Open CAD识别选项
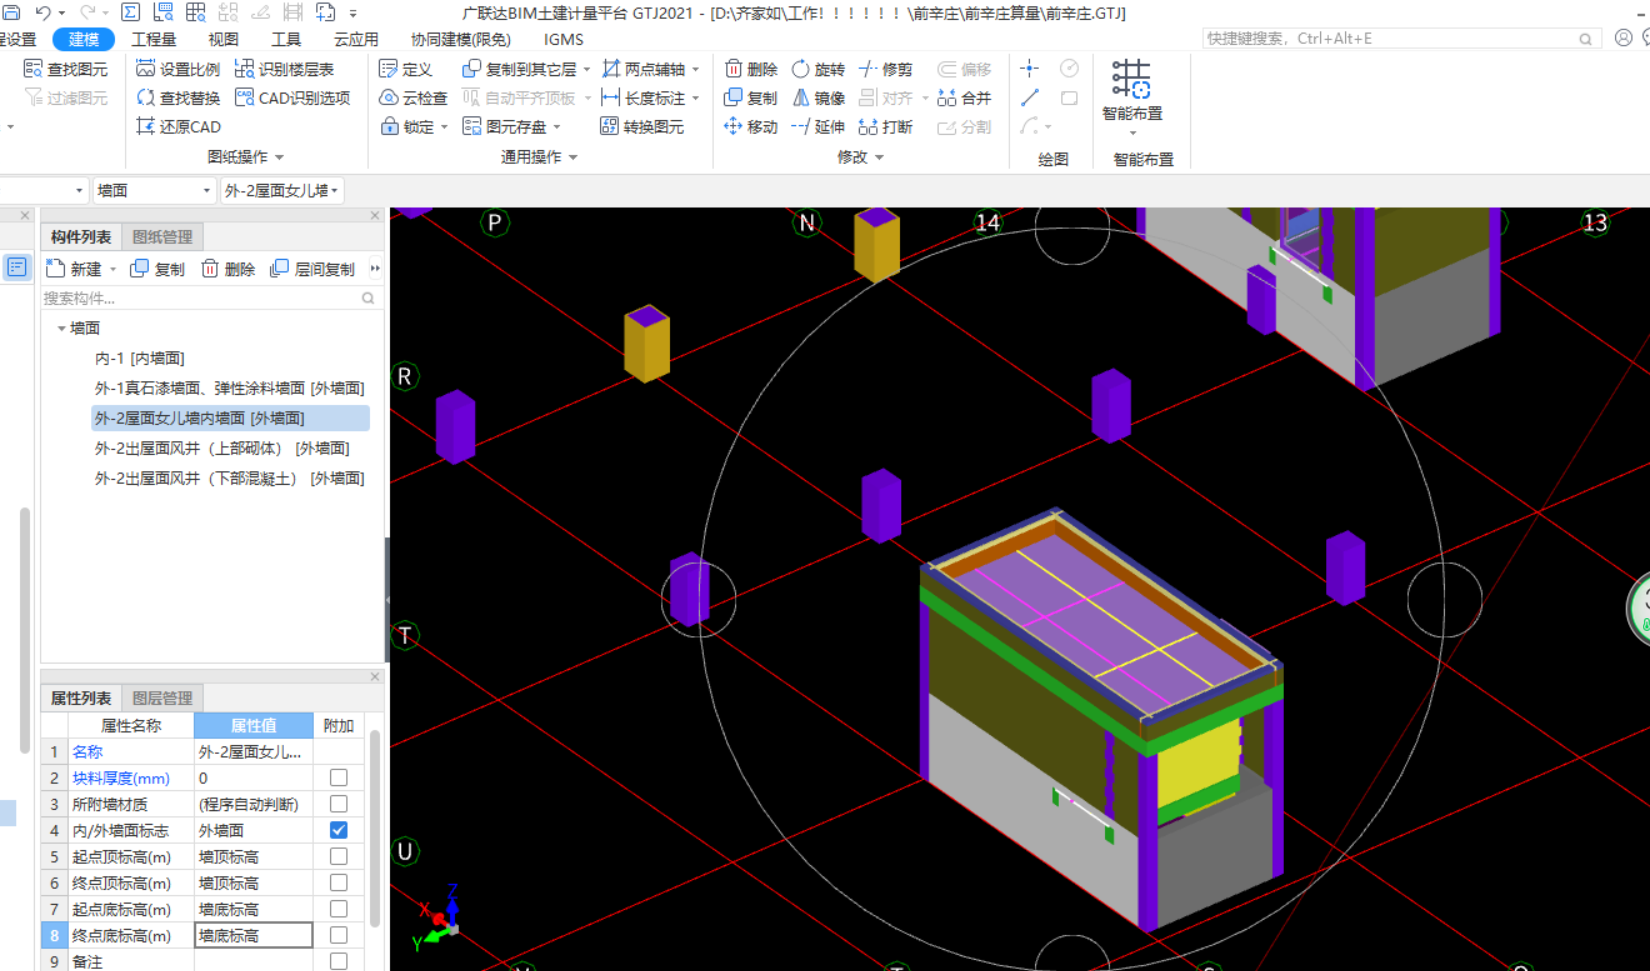1650x971 pixels. coord(292,98)
